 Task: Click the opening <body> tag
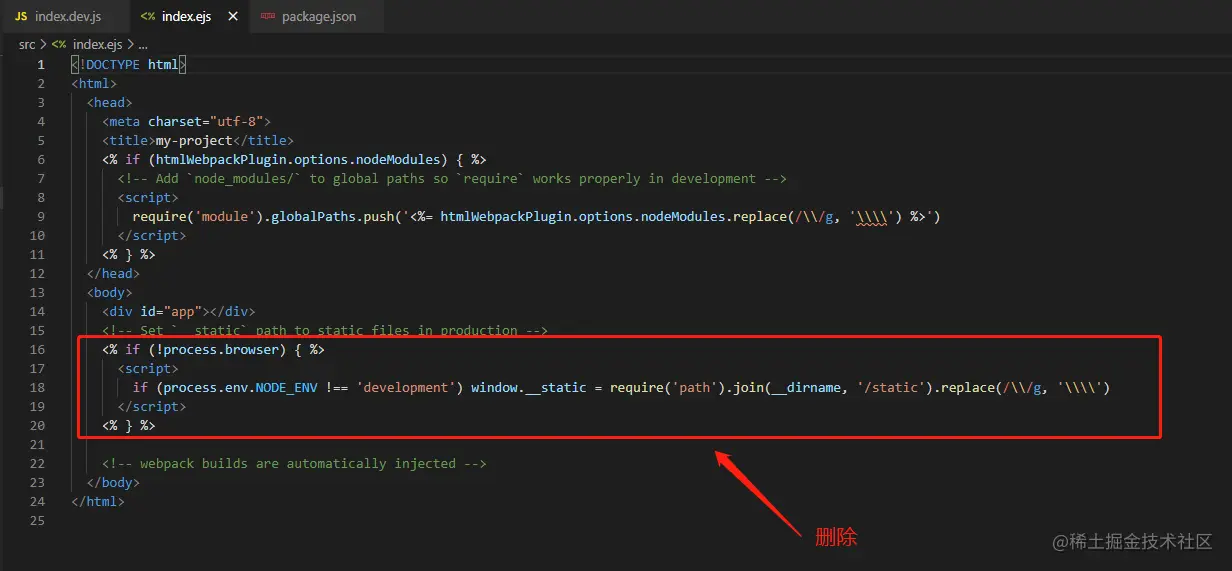point(109,293)
